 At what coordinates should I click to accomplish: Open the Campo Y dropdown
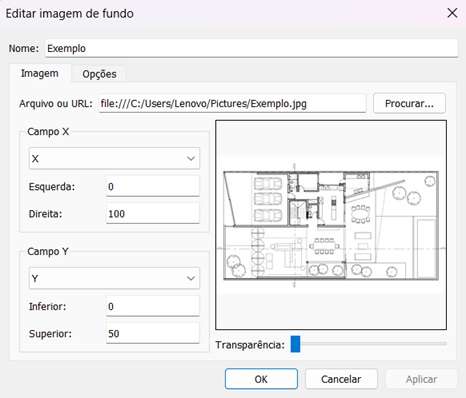click(x=114, y=278)
